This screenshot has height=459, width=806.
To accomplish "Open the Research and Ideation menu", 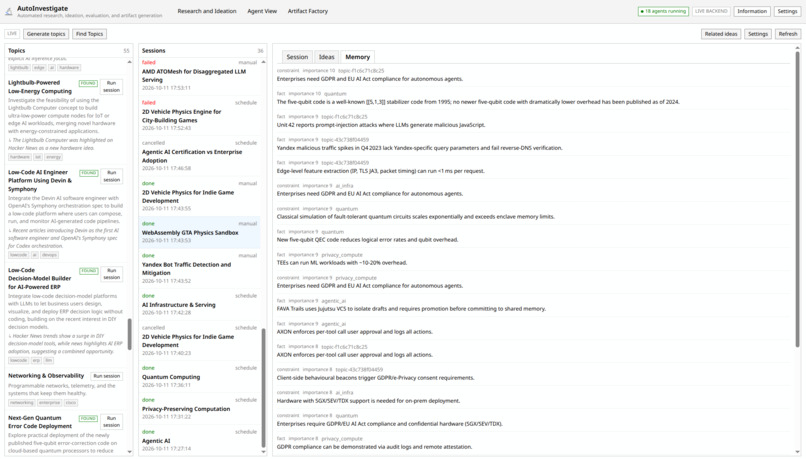I will [207, 11].
